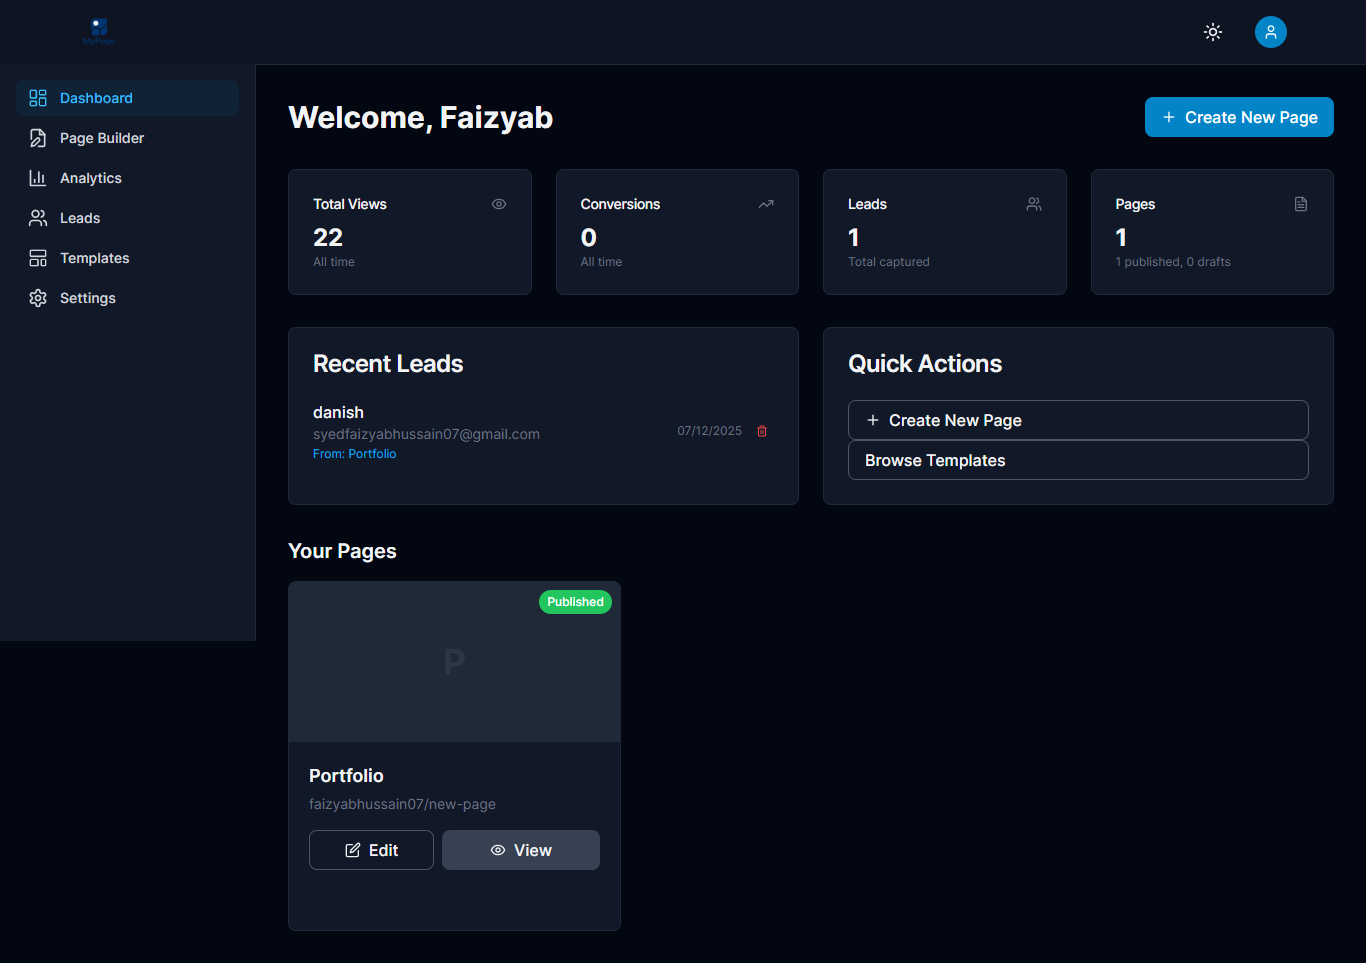Viewport: 1366px width, 963px height.
Task: Open the From: Portfolio lead source link
Action: 354,453
